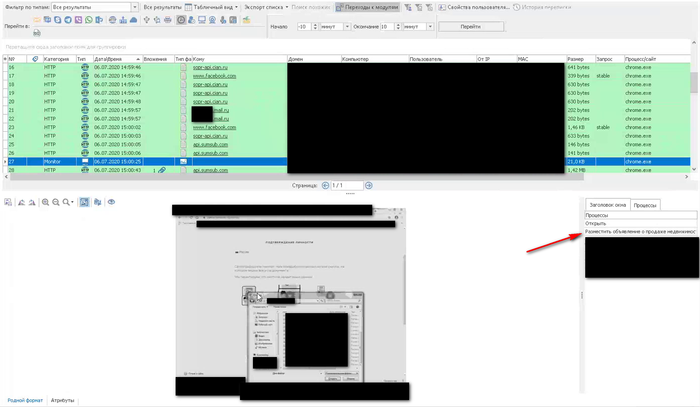Open api.sumsub.com link in row 25
The width and height of the screenshot is (700, 407).
[x=210, y=145]
